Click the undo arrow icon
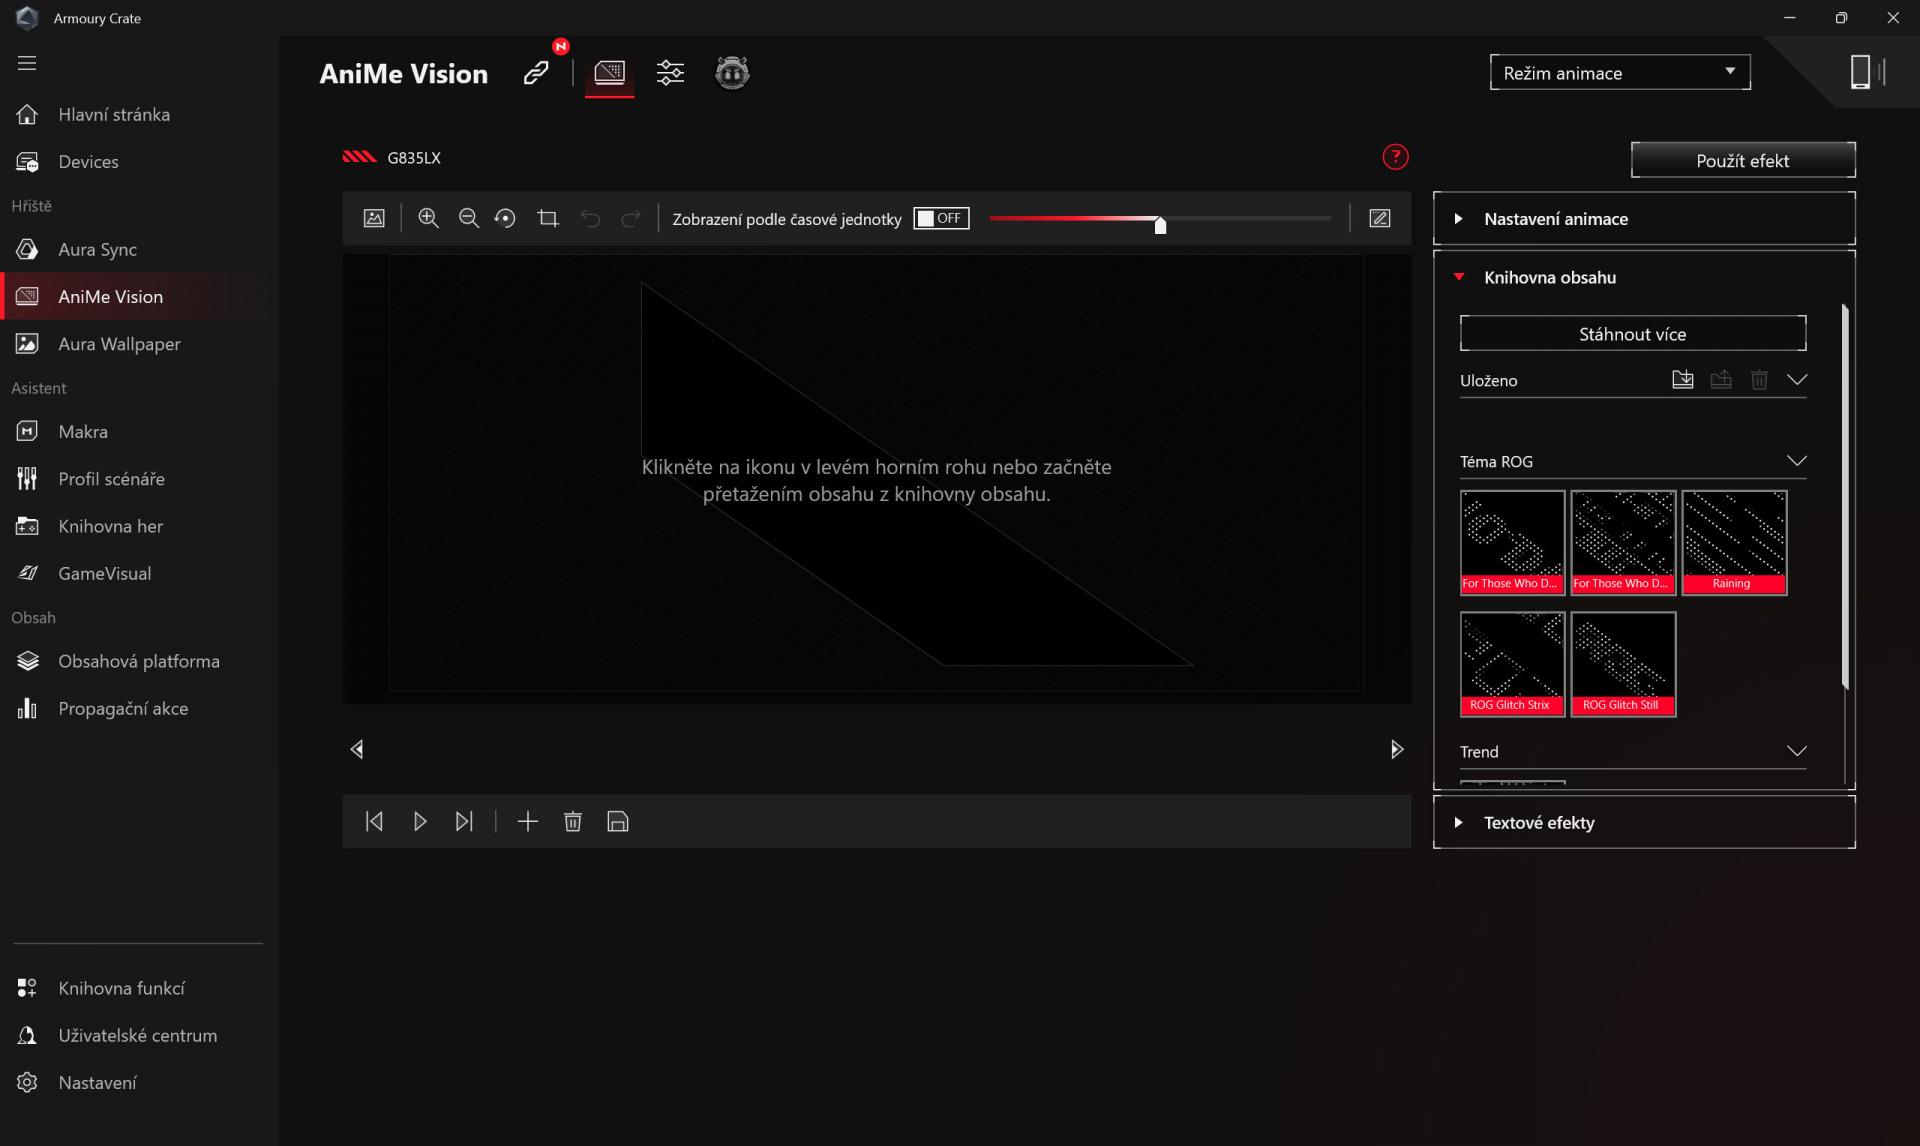Screen dimensions: 1920x1146 coord(591,218)
